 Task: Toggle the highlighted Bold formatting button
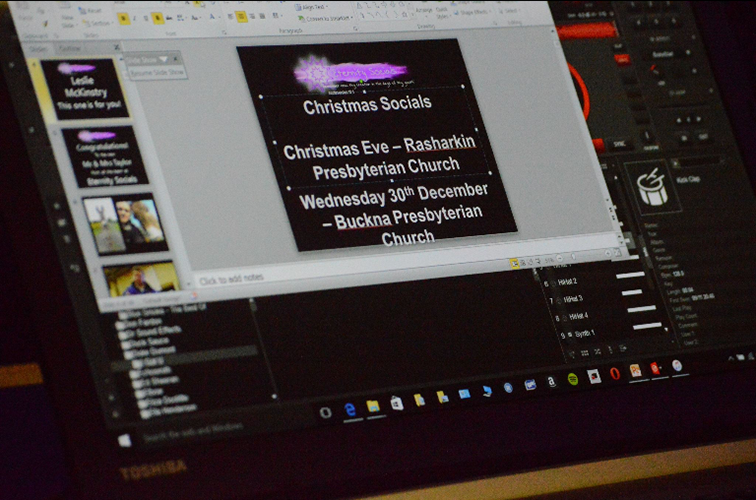click(x=123, y=18)
